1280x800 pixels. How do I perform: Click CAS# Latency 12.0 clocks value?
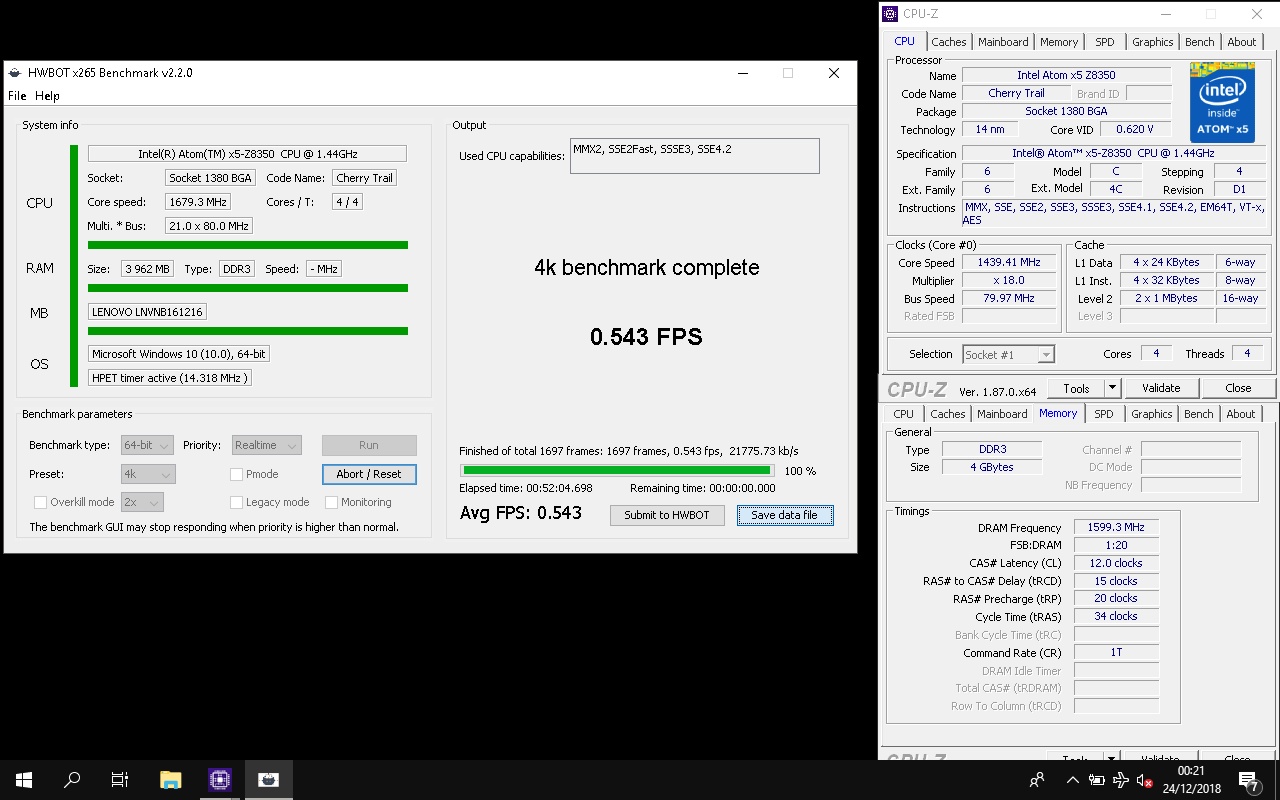click(1116, 563)
